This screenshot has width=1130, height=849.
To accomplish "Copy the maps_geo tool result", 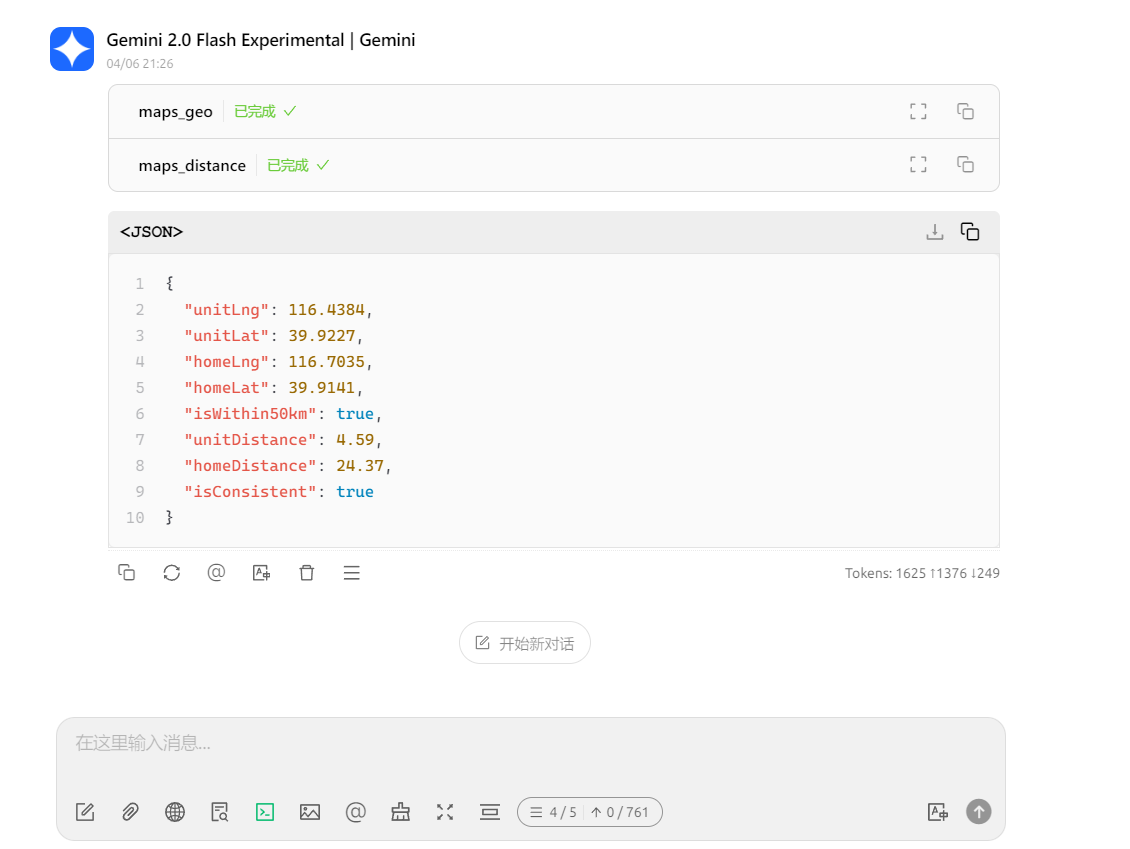I will tap(966, 111).
